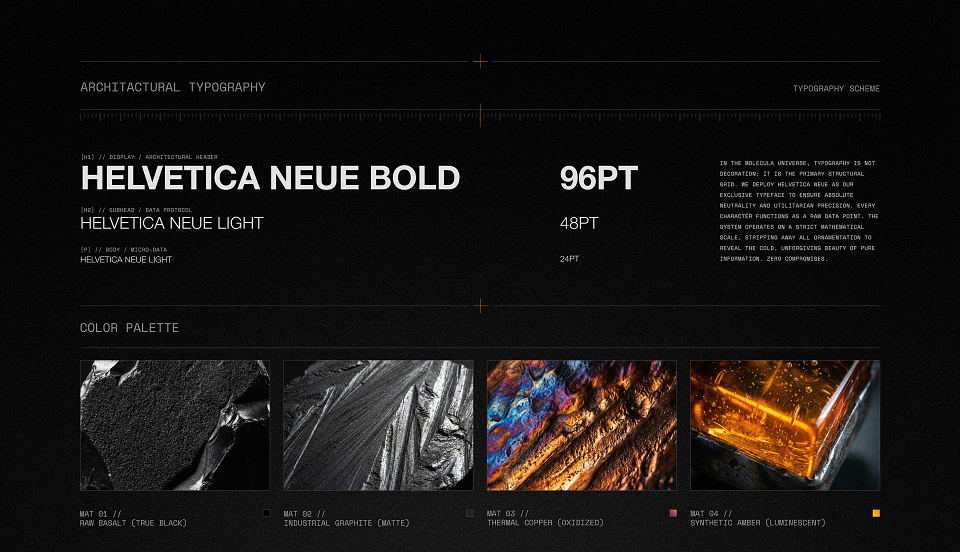The height and width of the screenshot is (552, 960).
Task: Select the 'HELVETICA NEUE BOLD' display heading
Action: click(270, 178)
